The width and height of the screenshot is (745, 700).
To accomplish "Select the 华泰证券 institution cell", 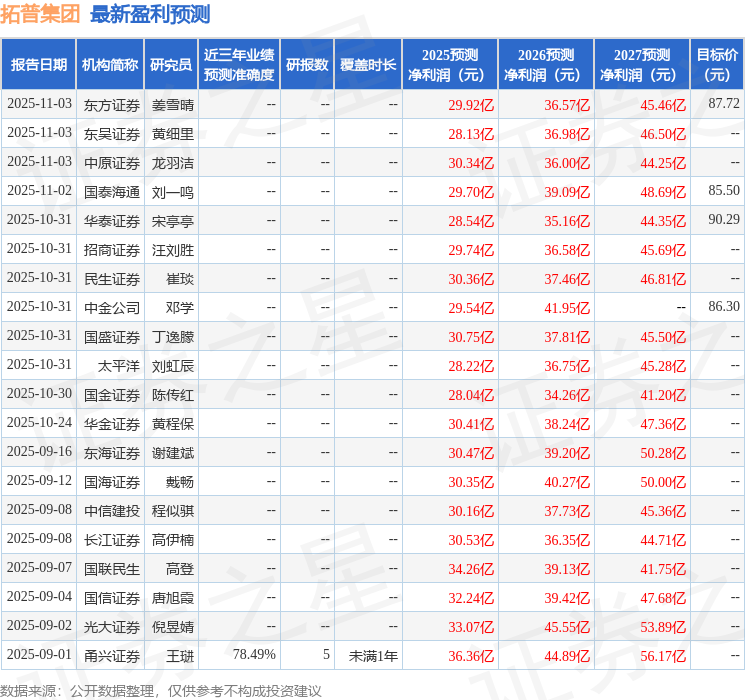I will 112,221.
